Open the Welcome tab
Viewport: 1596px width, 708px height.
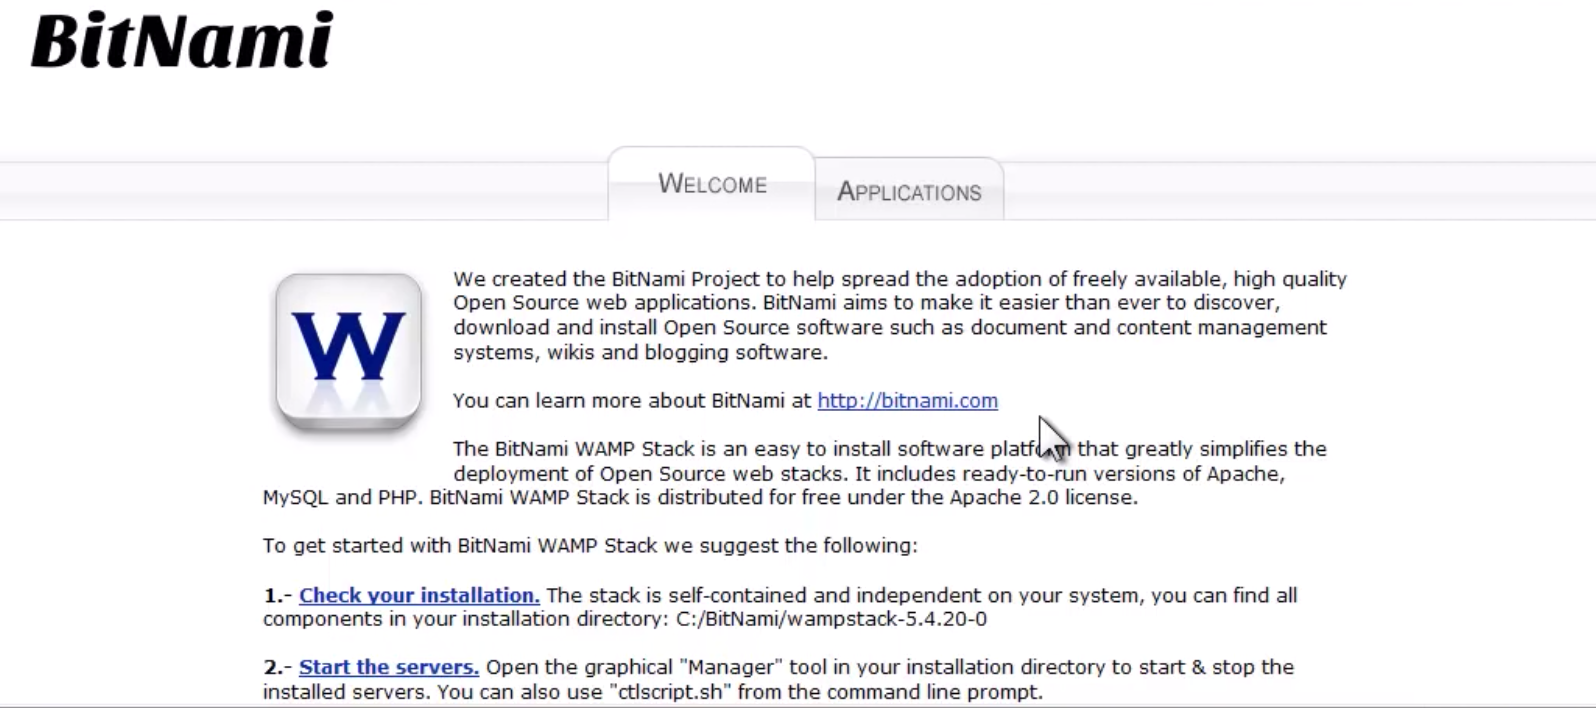pos(712,184)
